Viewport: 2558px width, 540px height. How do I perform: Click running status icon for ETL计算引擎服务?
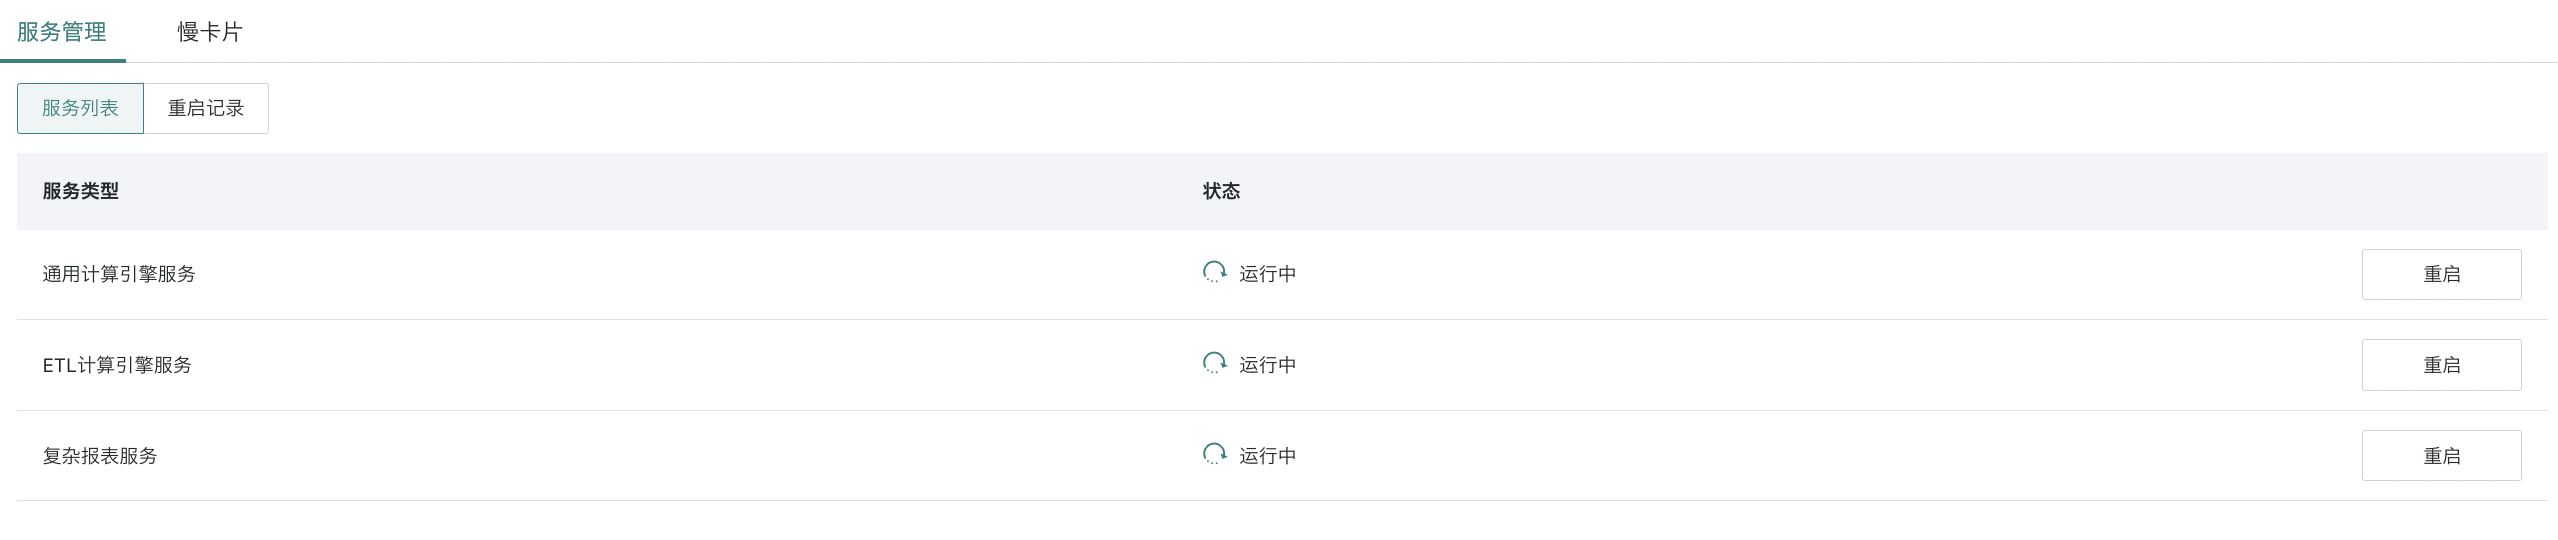pos(1214,363)
